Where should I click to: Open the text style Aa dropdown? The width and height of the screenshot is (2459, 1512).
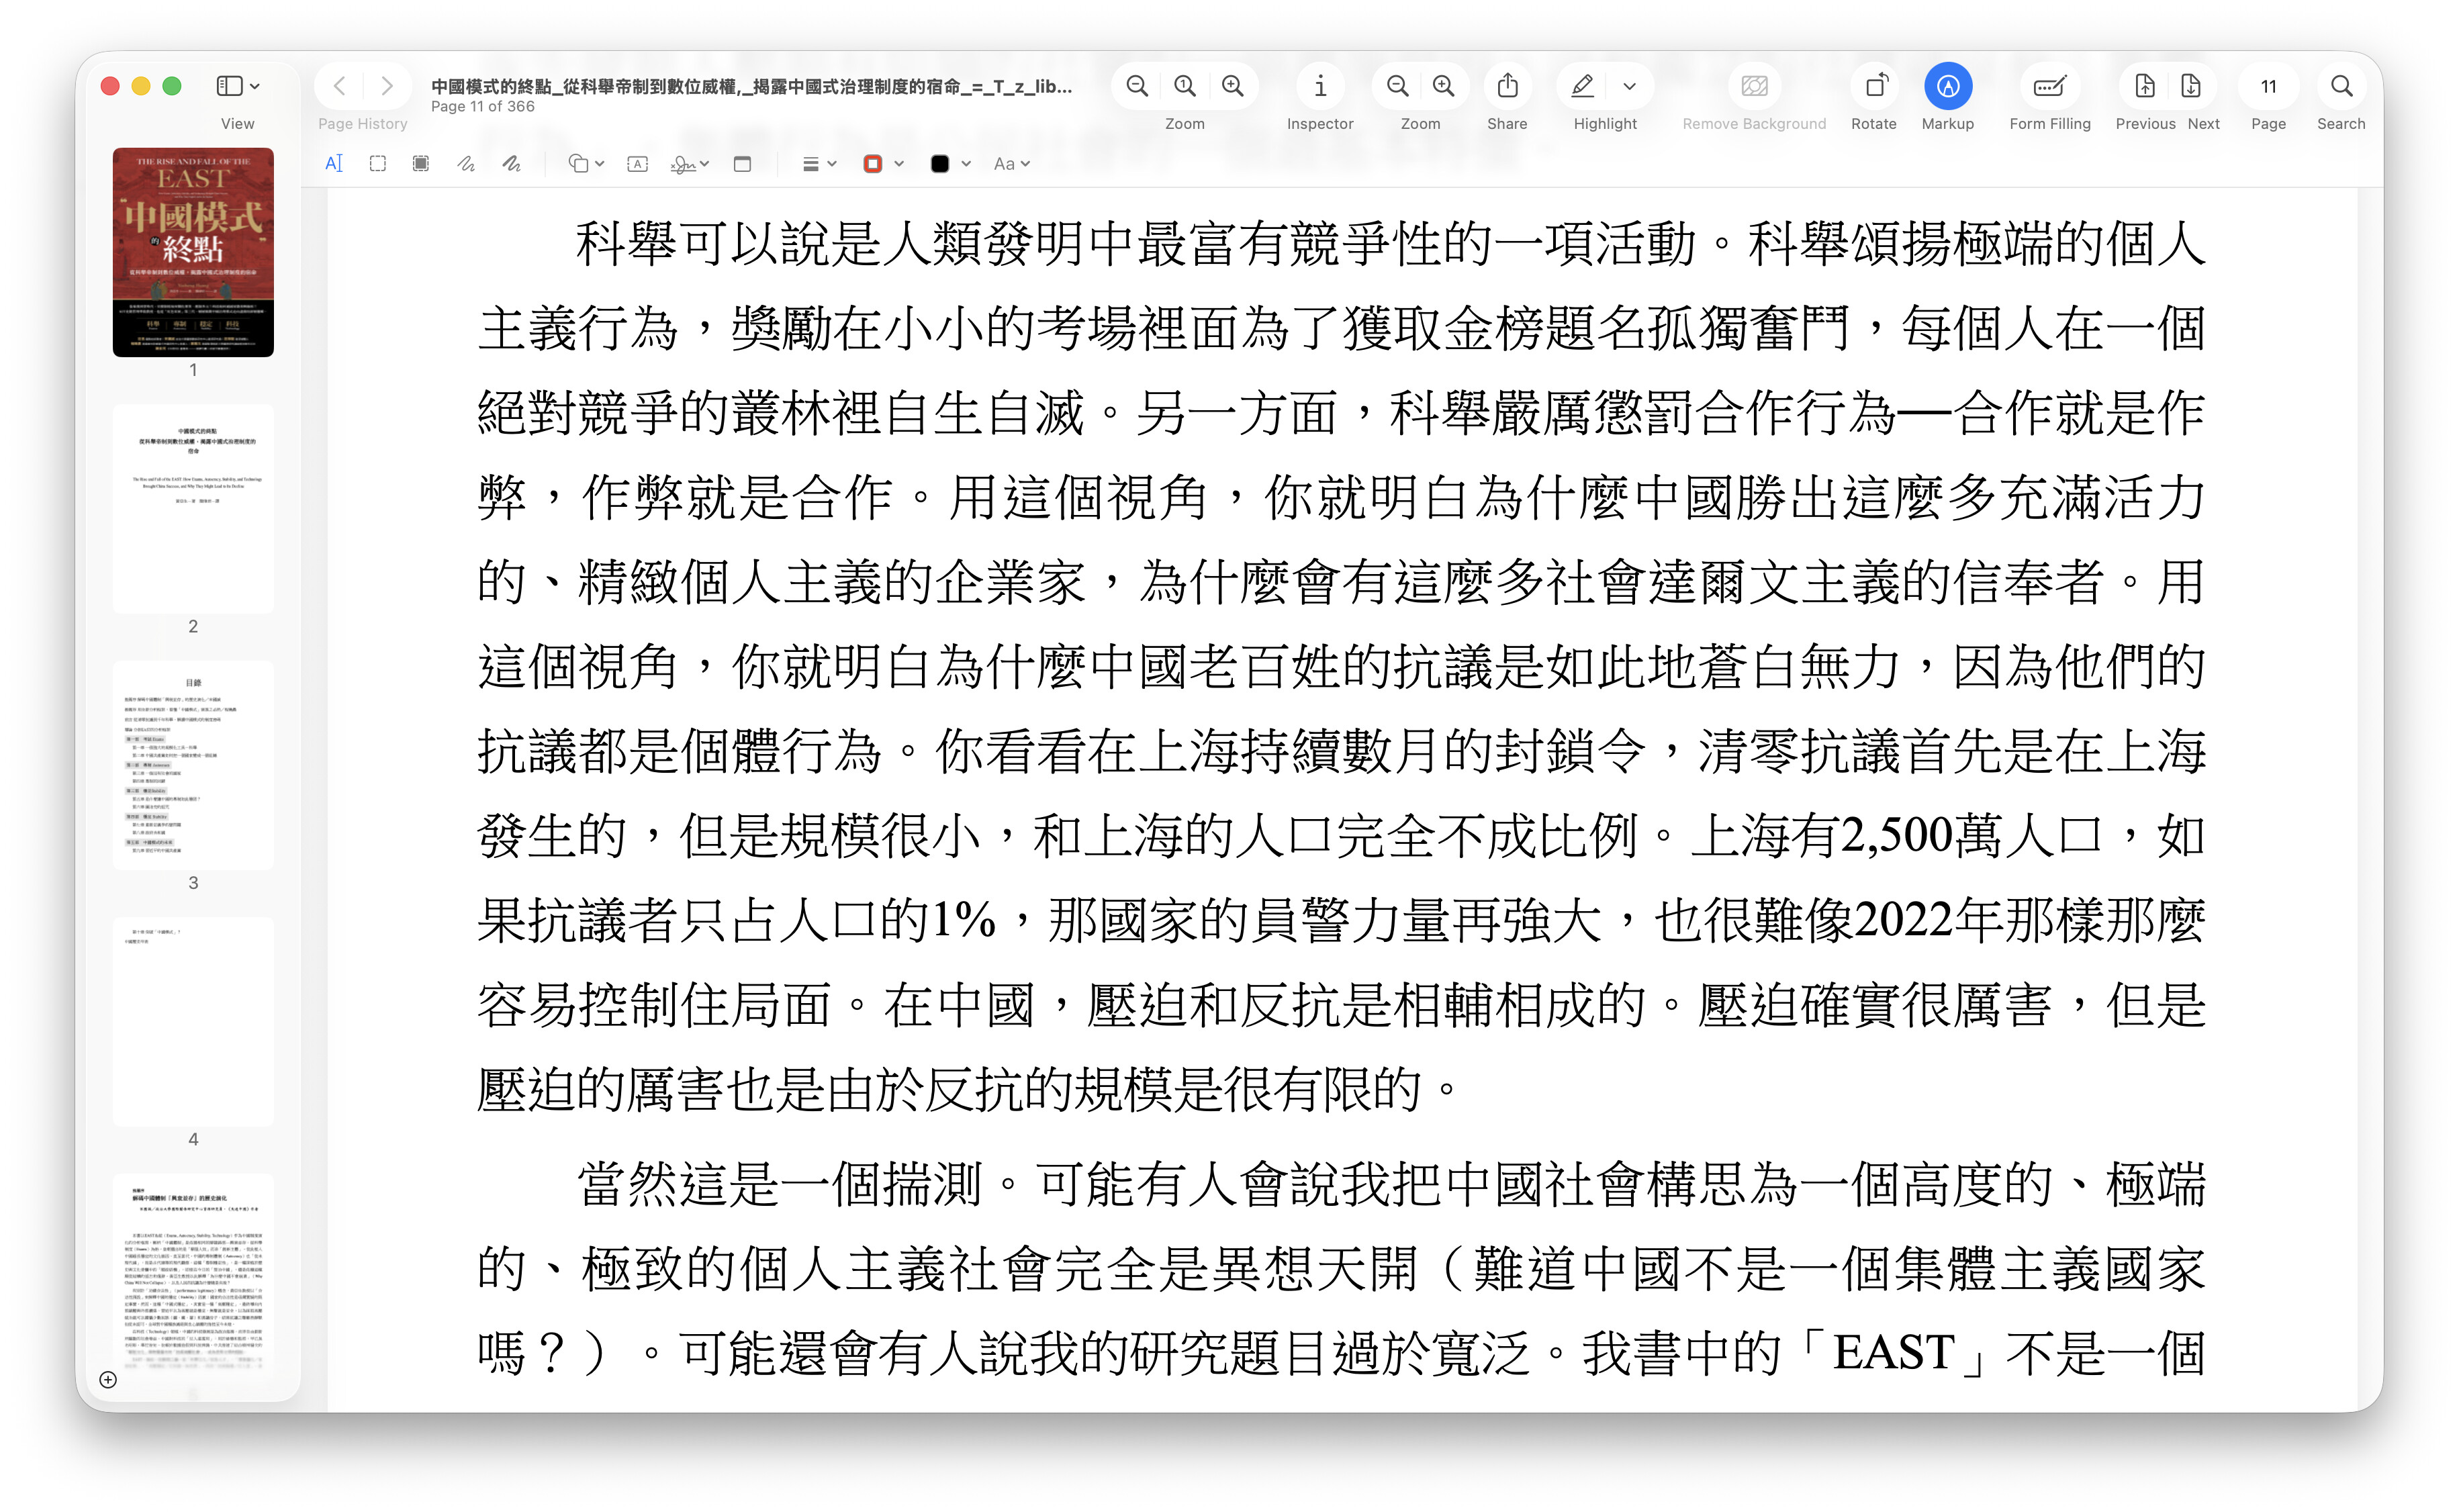pos(1011,164)
